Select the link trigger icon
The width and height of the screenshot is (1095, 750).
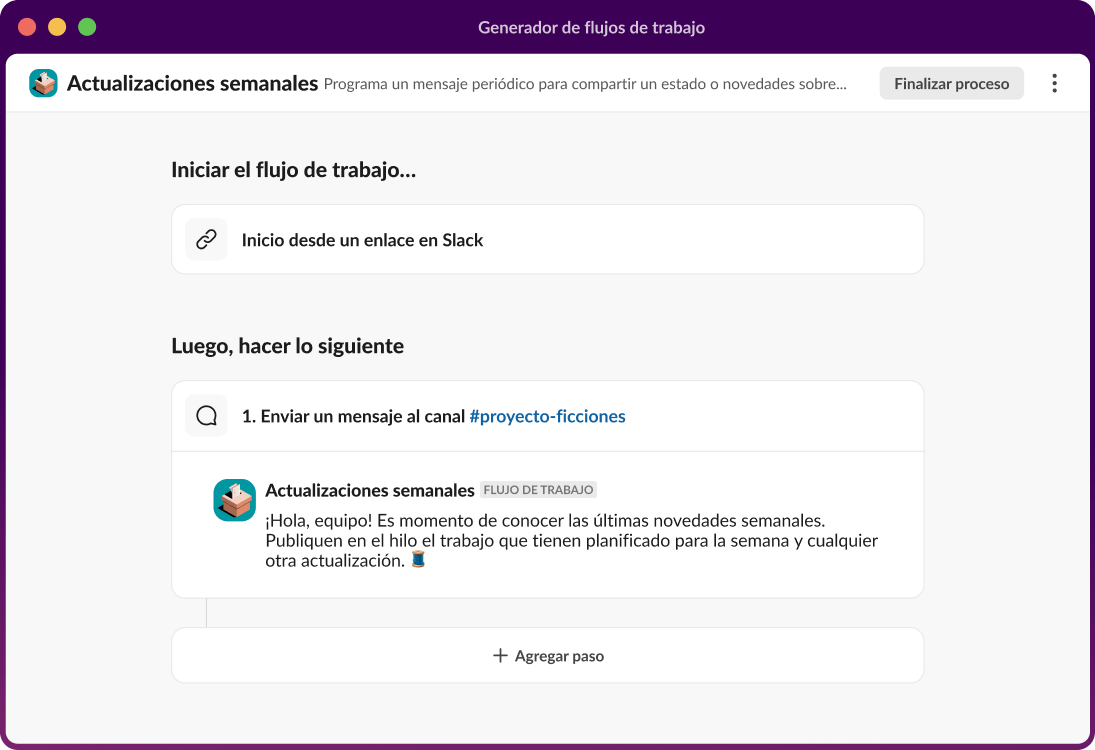pyautogui.click(x=206, y=239)
